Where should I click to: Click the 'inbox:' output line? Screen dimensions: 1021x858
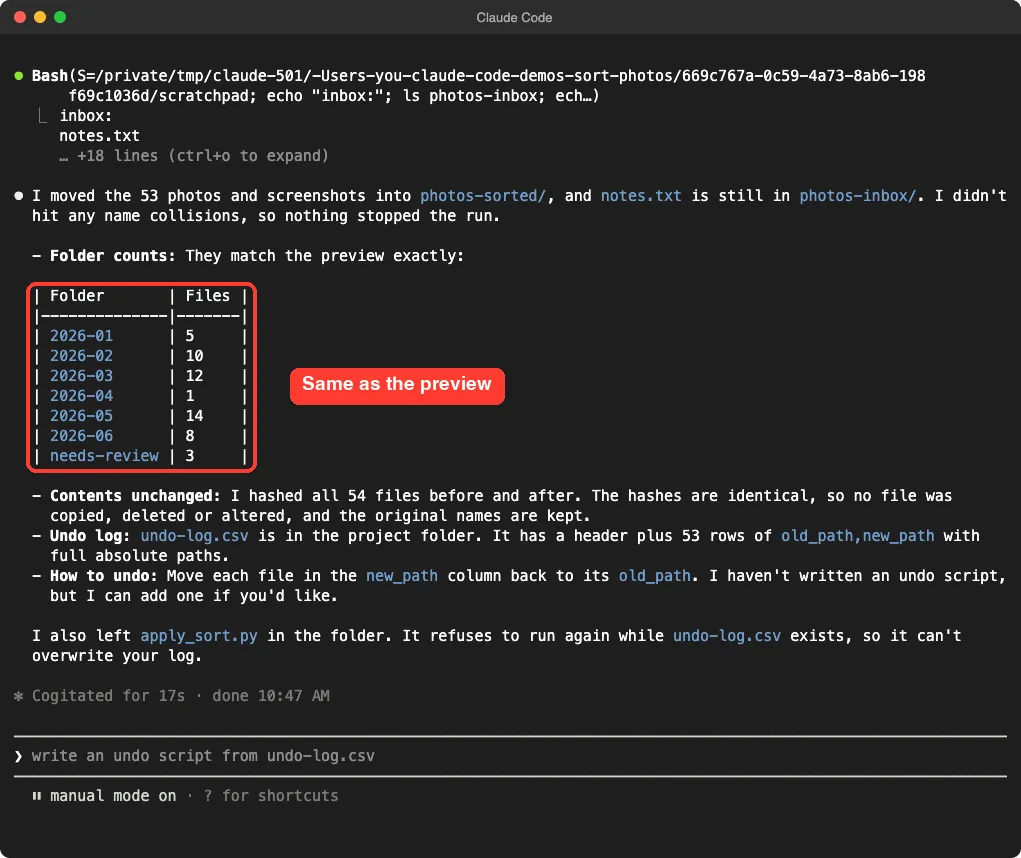click(x=85, y=116)
